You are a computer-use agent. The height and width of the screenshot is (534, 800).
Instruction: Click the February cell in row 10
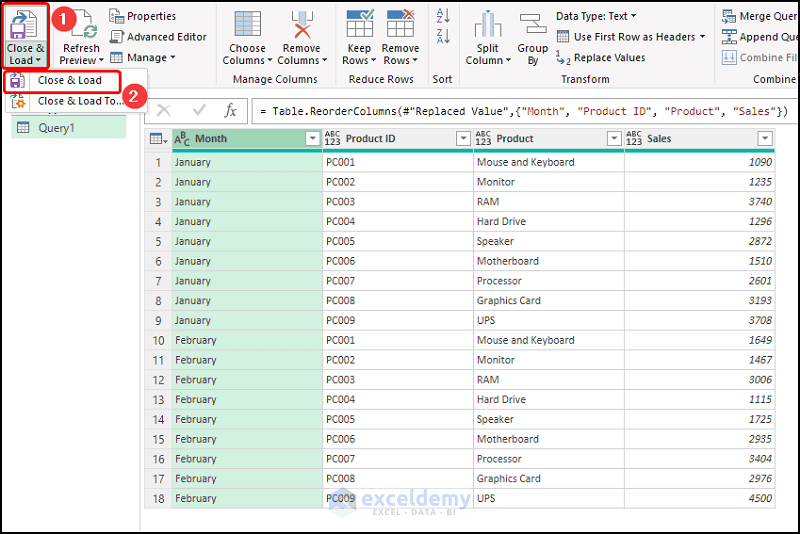click(x=247, y=340)
